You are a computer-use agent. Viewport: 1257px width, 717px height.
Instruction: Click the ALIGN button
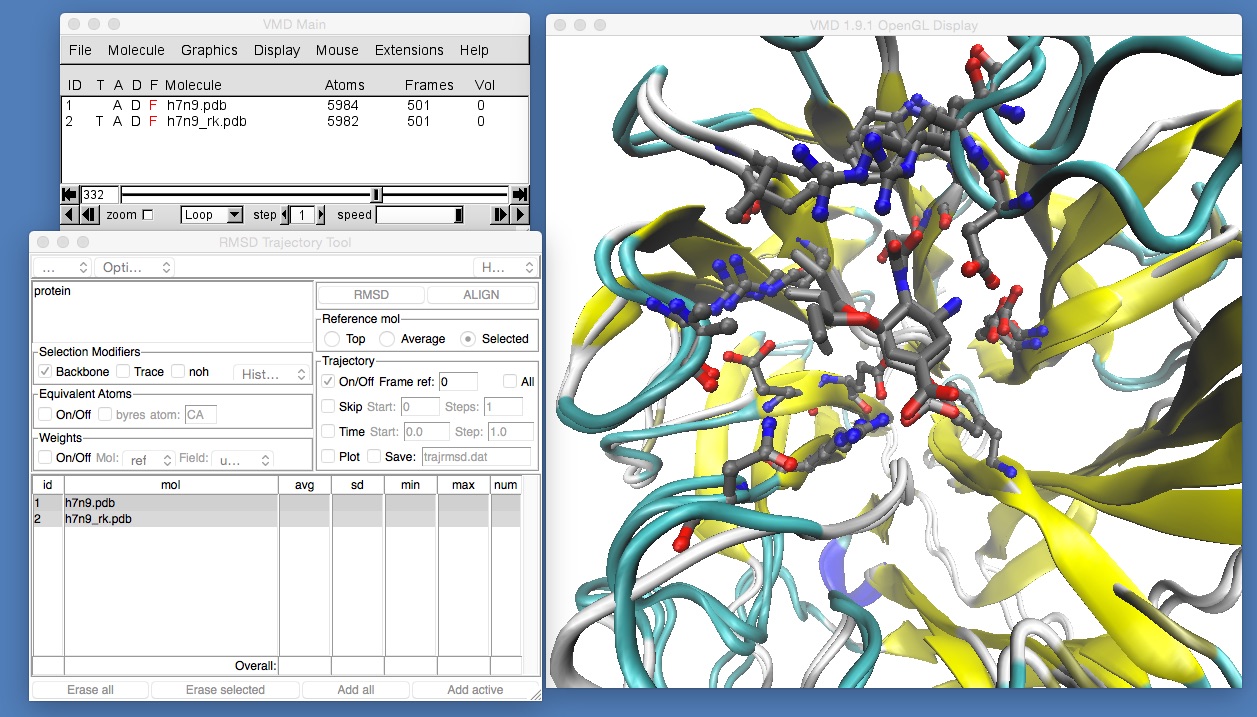tap(482, 294)
